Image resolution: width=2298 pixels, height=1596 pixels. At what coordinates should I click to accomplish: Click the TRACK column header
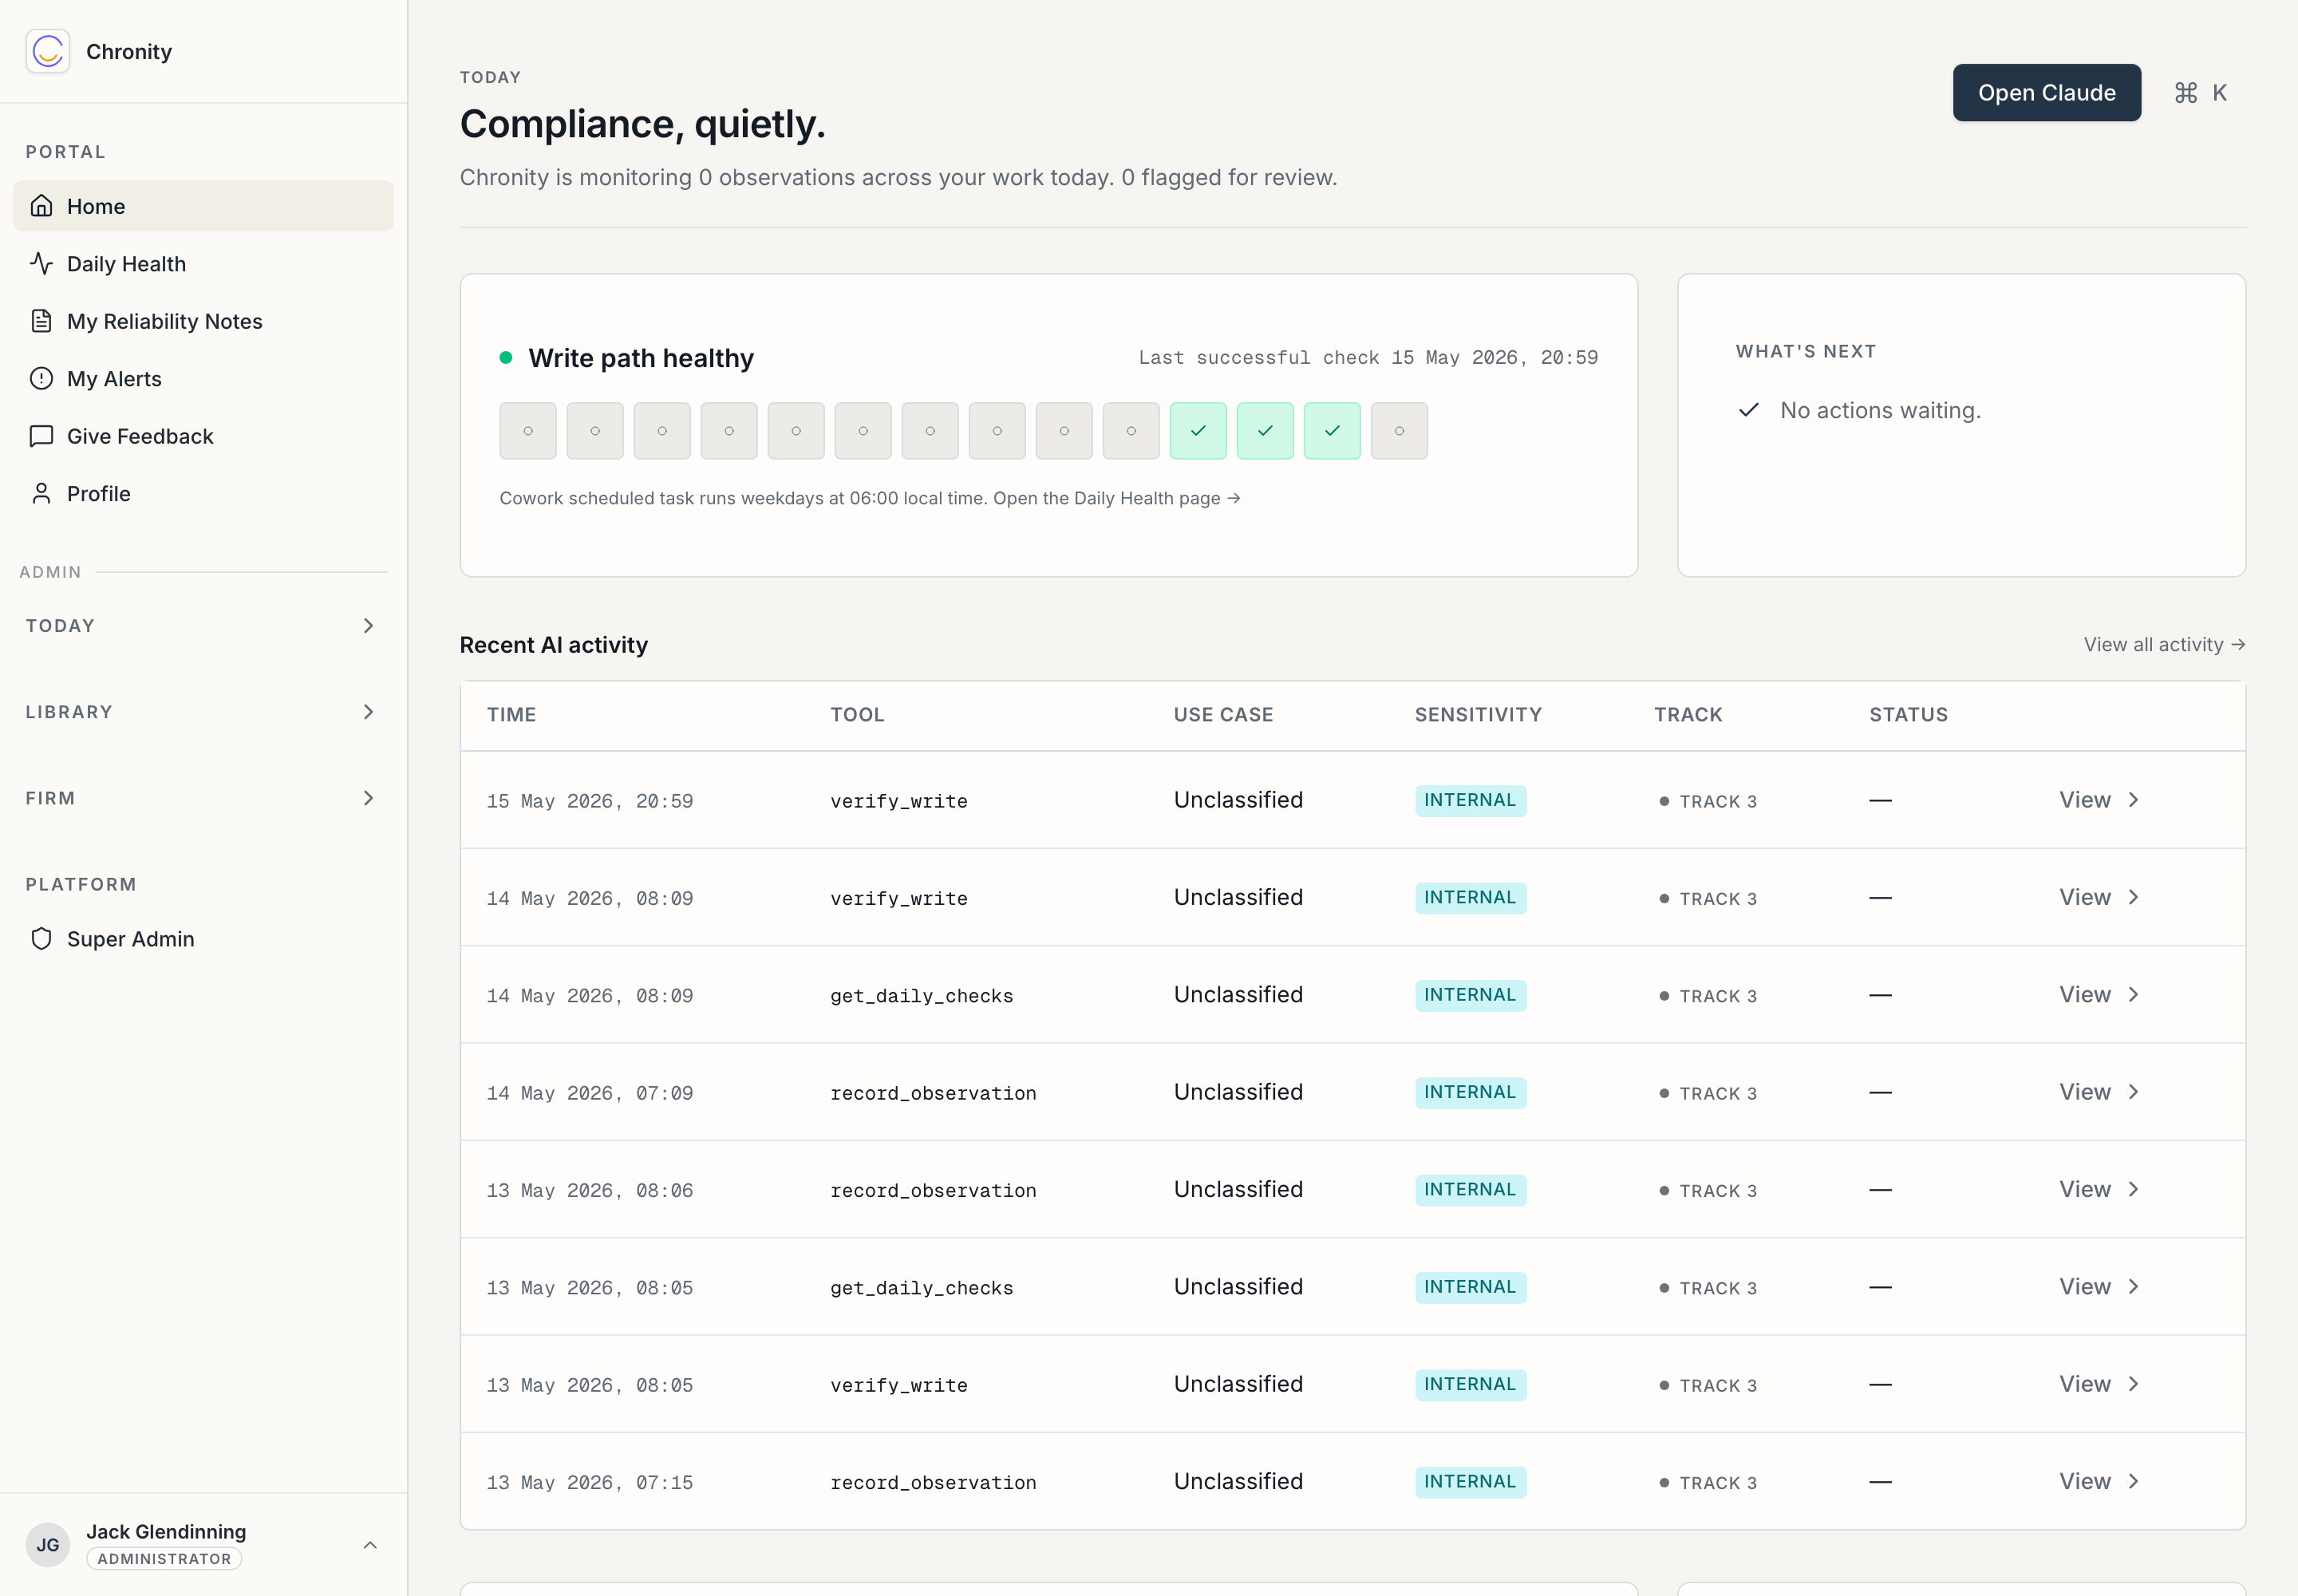1688,715
